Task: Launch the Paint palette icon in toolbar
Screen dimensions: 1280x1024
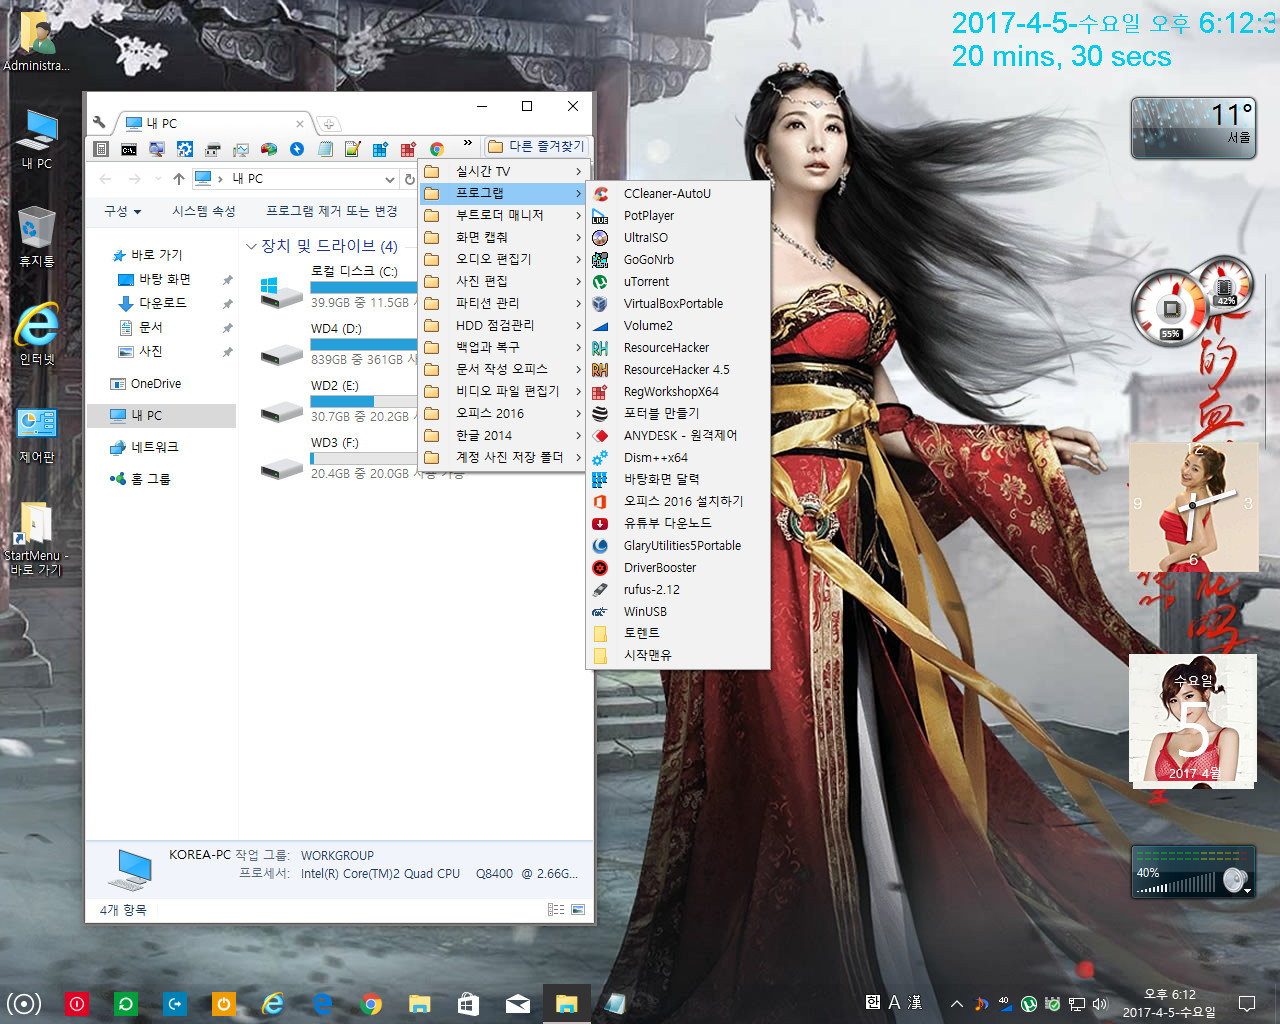Action: (x=269, y=149)
